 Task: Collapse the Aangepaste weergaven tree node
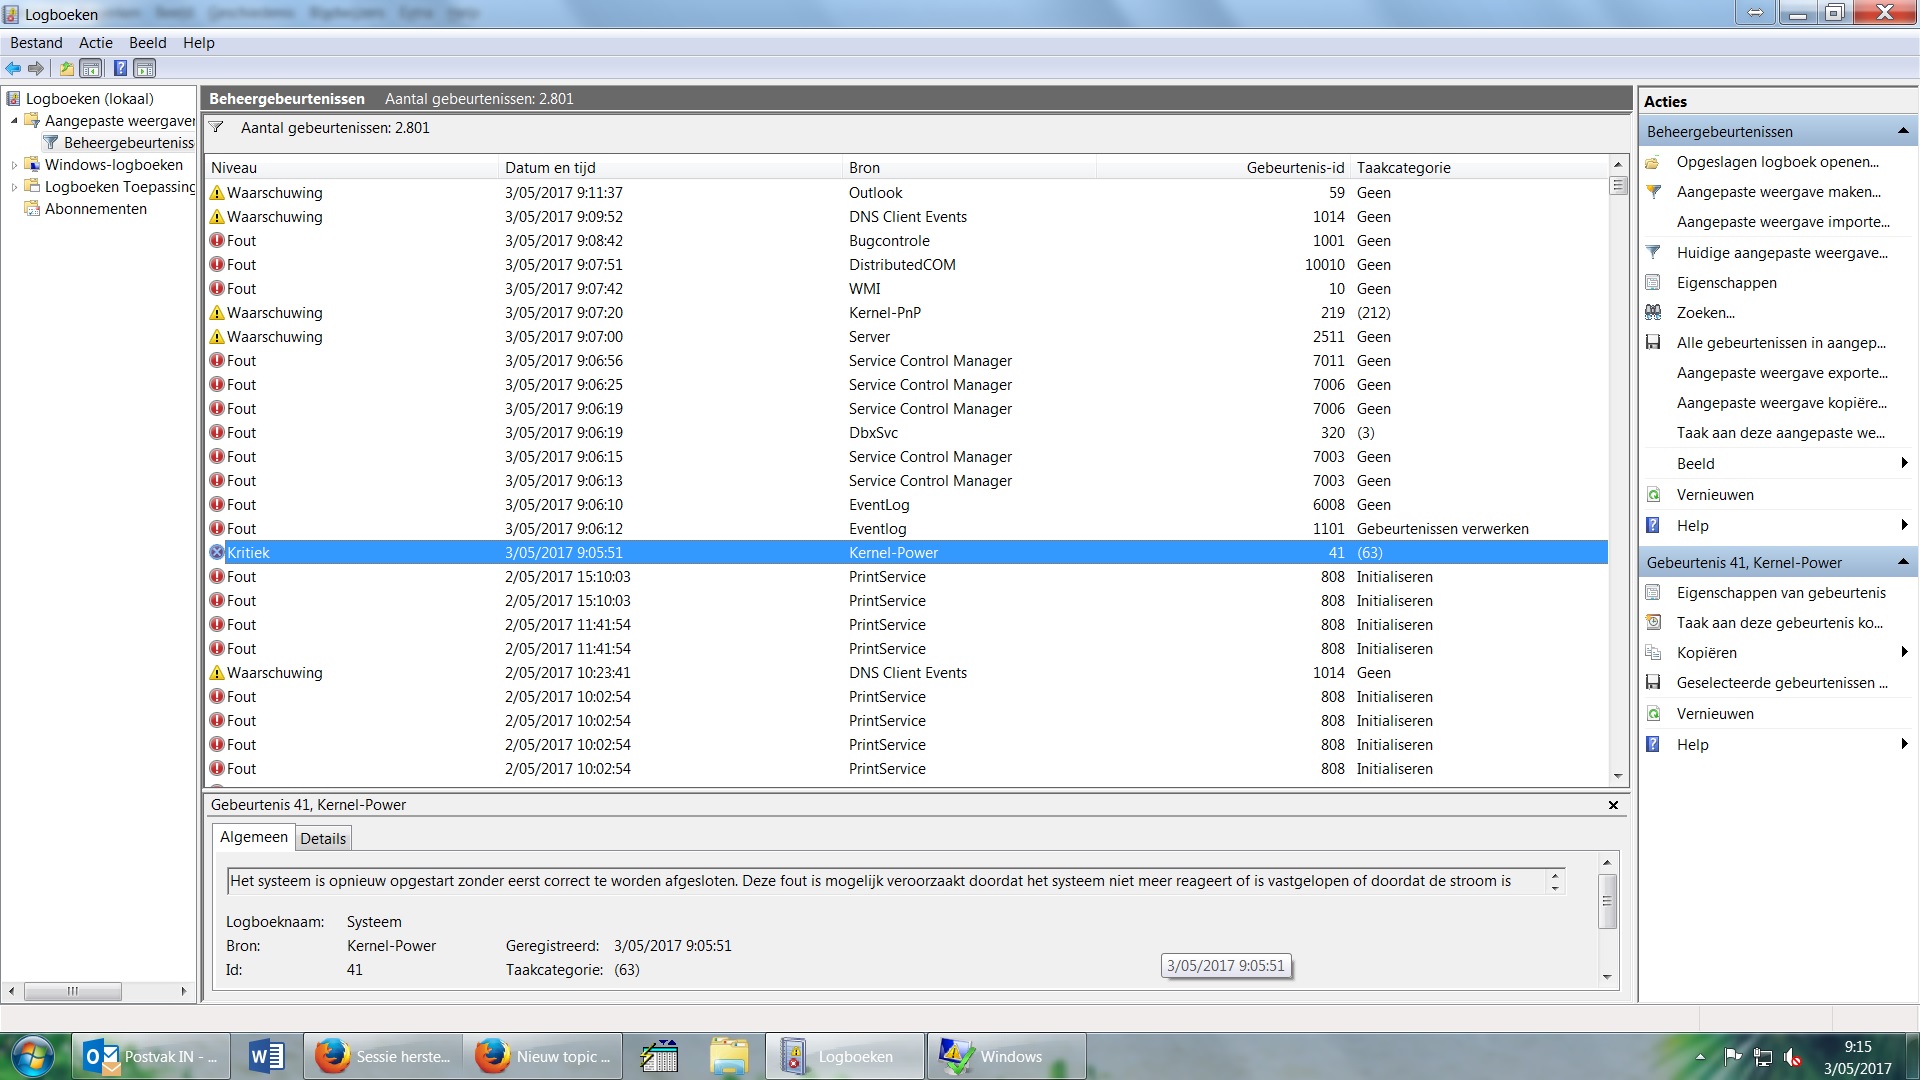coord(14,121)
